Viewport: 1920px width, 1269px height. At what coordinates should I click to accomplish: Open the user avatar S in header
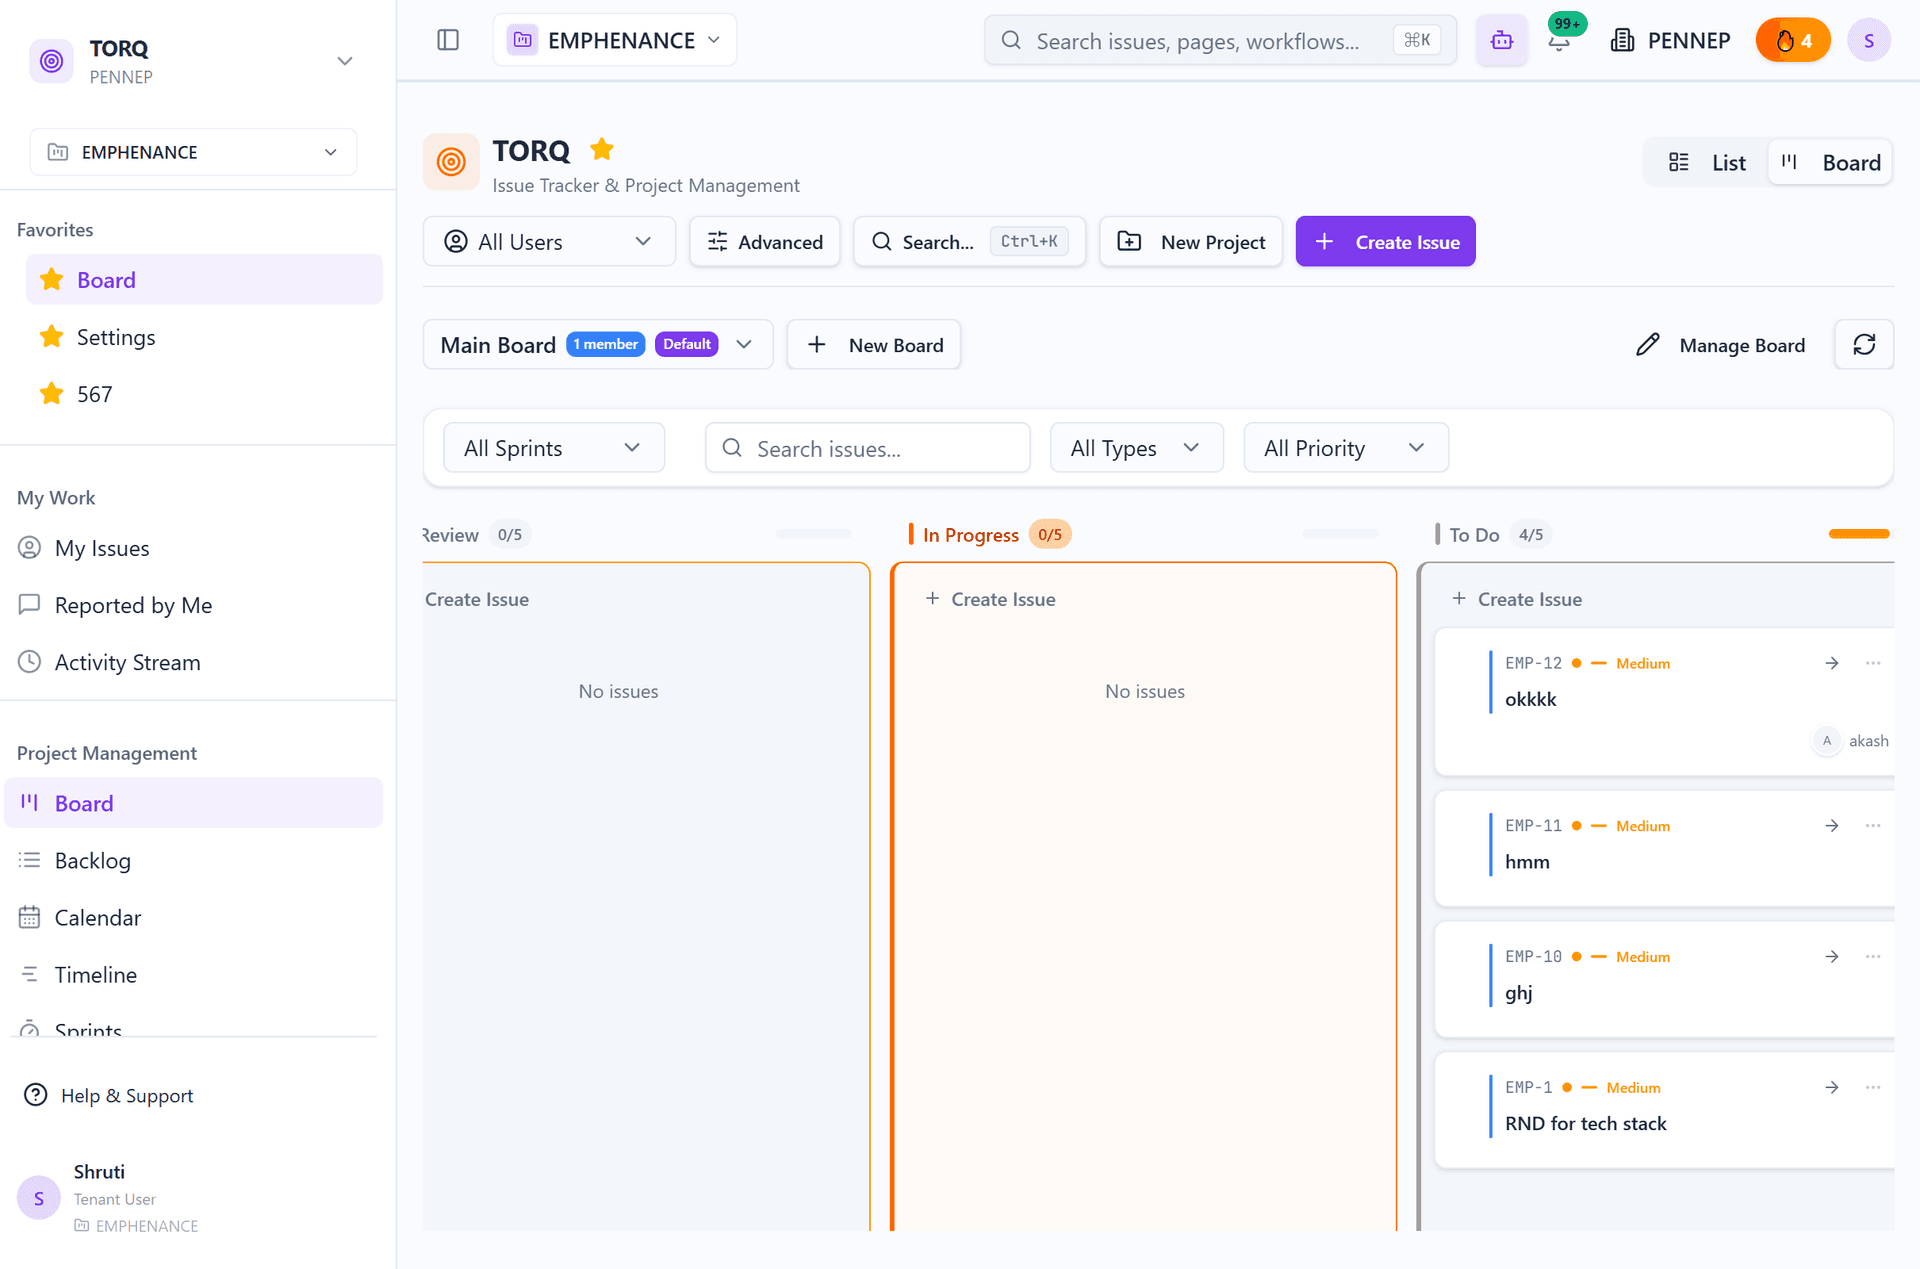click(x=1868, y=40)
